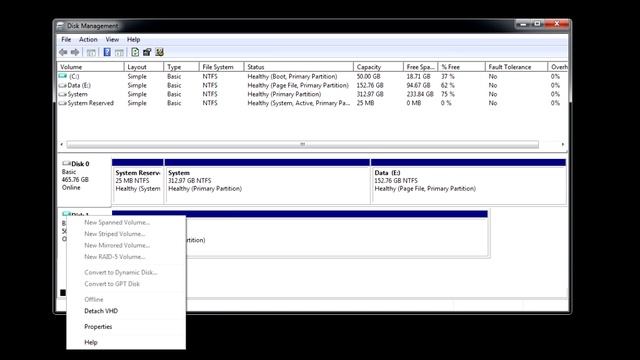Click the Back arrow toolbar icon
Viewport: 640px width, 360px height.
pyautogui.click(x=63, y=52)
